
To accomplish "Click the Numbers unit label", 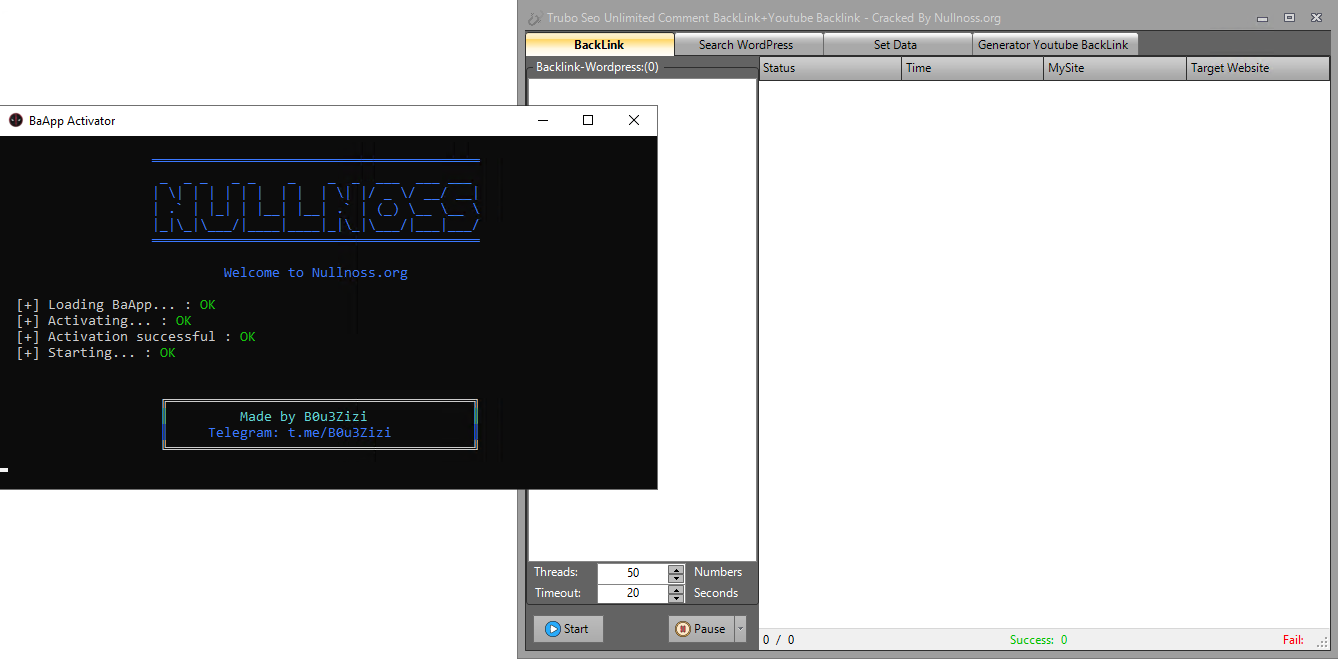I will [718, 573].
